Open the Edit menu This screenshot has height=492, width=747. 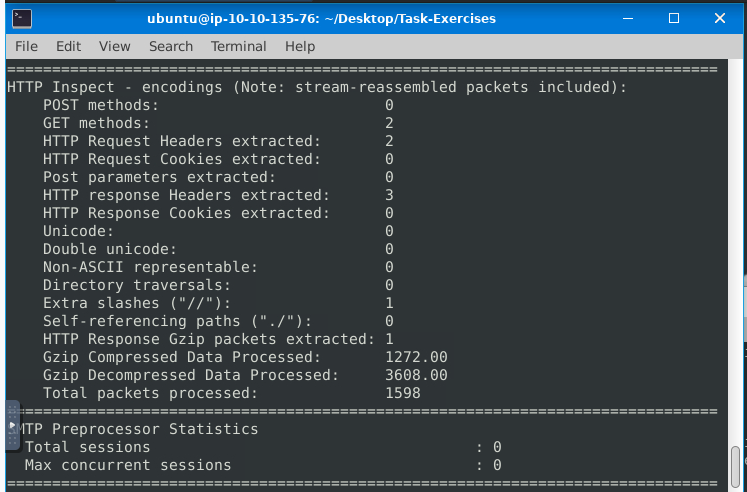click(x=68, y=46)
